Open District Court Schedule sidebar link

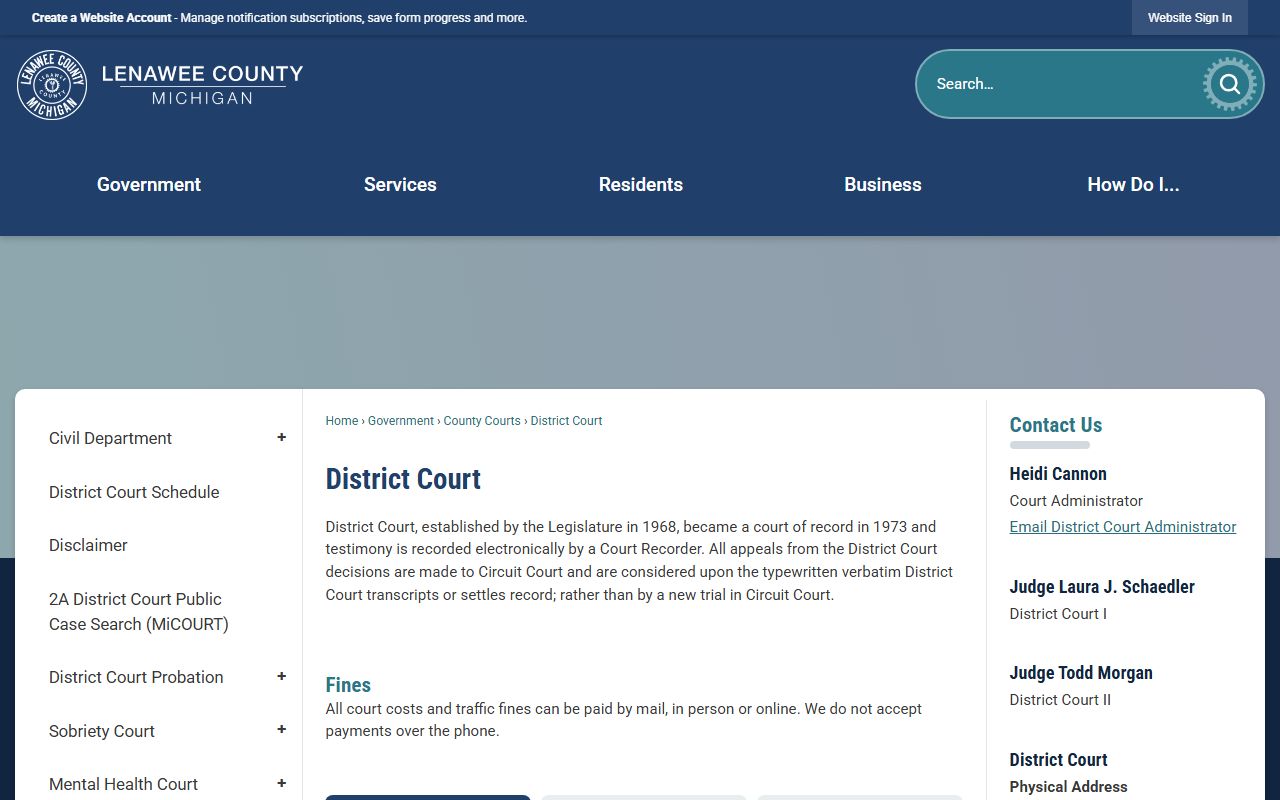(x=134, y=492)
